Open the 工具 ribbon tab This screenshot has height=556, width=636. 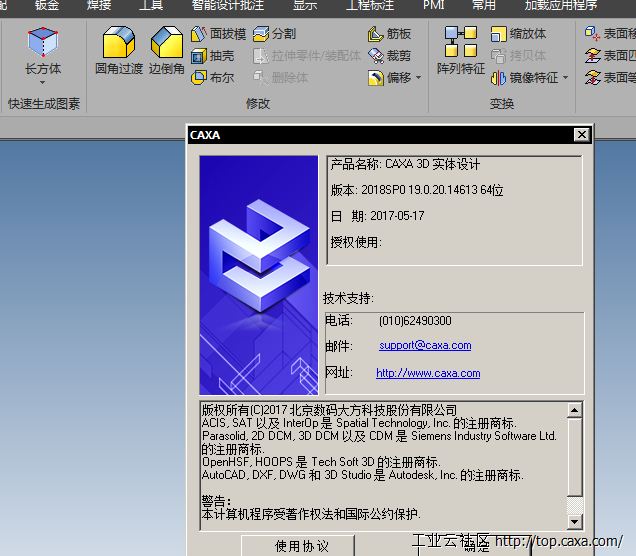pos(151,5)
